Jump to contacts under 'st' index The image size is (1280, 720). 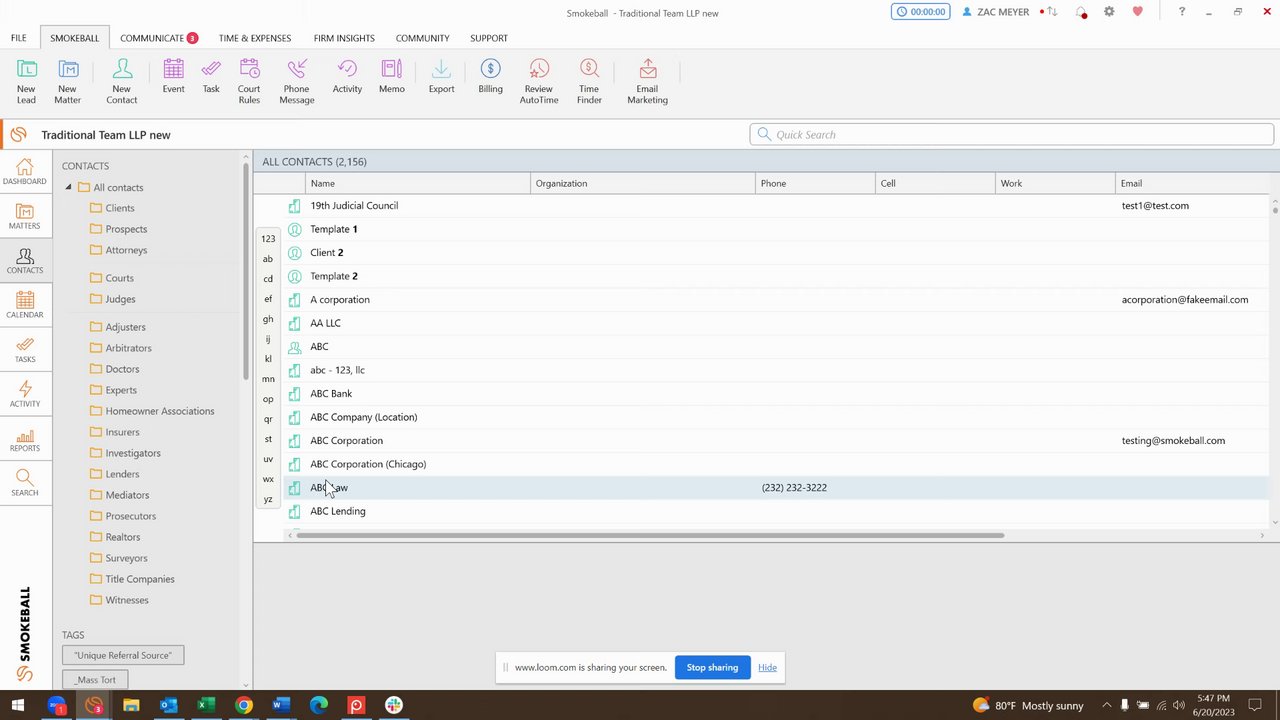point(268,439)
